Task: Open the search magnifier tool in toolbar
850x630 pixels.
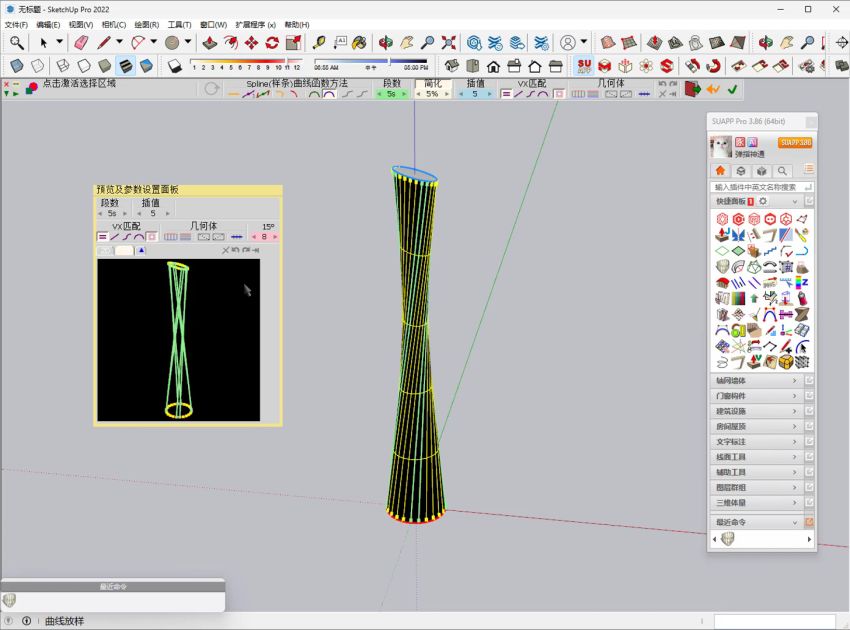Action: click(x=16, y=42)
